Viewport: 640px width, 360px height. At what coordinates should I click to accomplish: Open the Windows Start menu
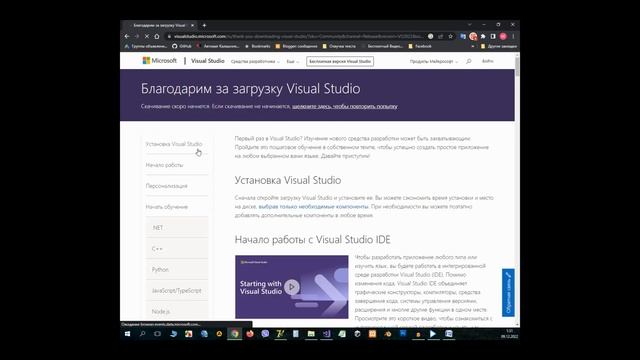tap(127, 334)
